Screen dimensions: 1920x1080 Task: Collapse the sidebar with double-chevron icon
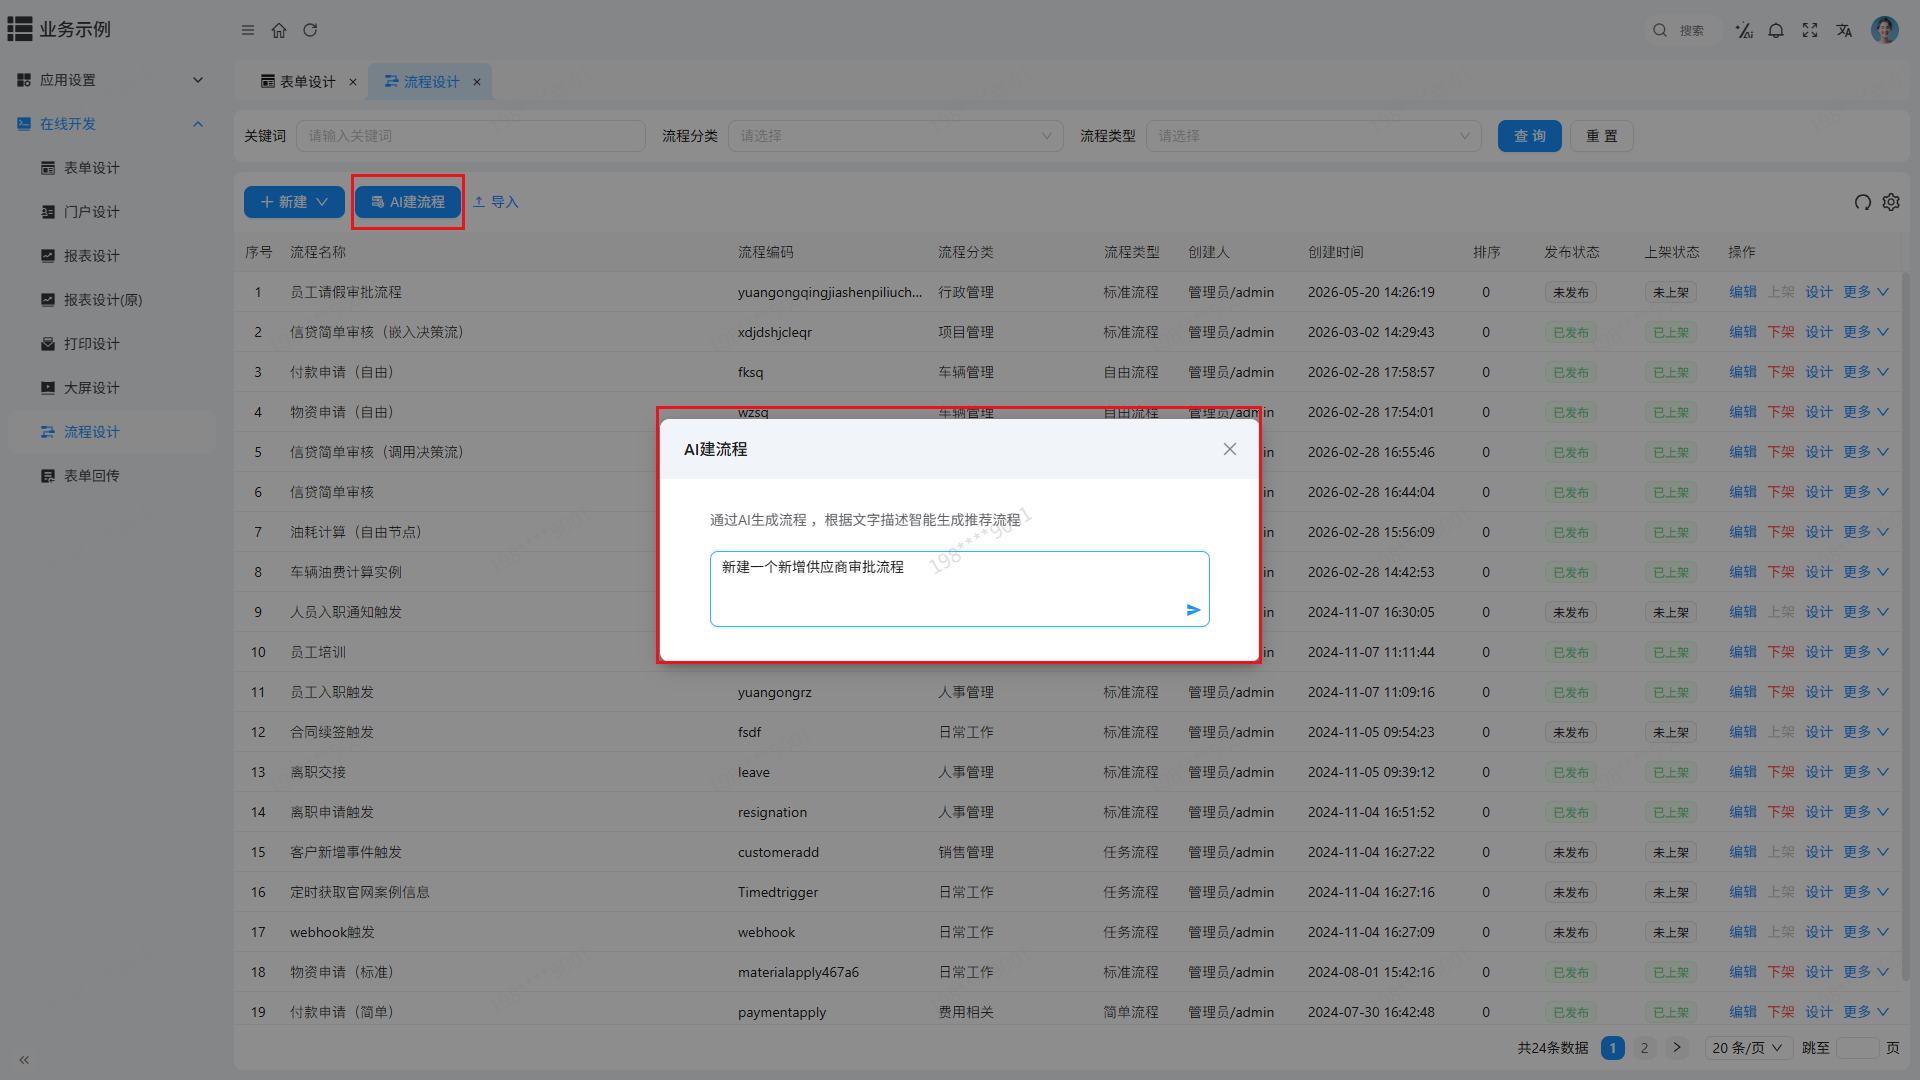click(24, 1059)
